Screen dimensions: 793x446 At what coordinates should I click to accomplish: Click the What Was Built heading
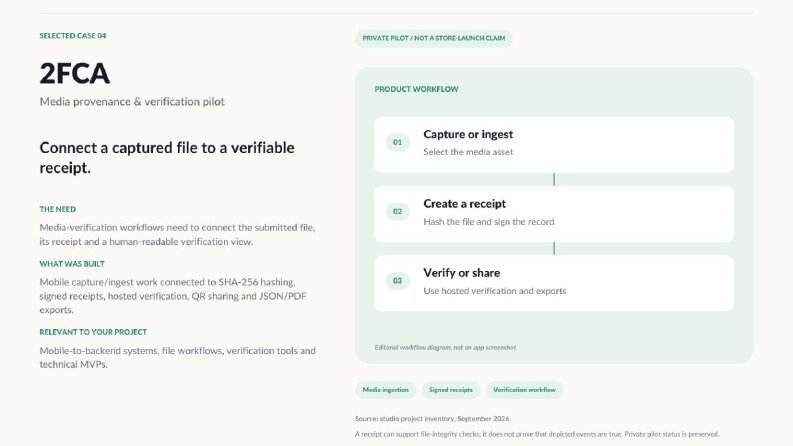pyautogui.click(x=72, y=263)
